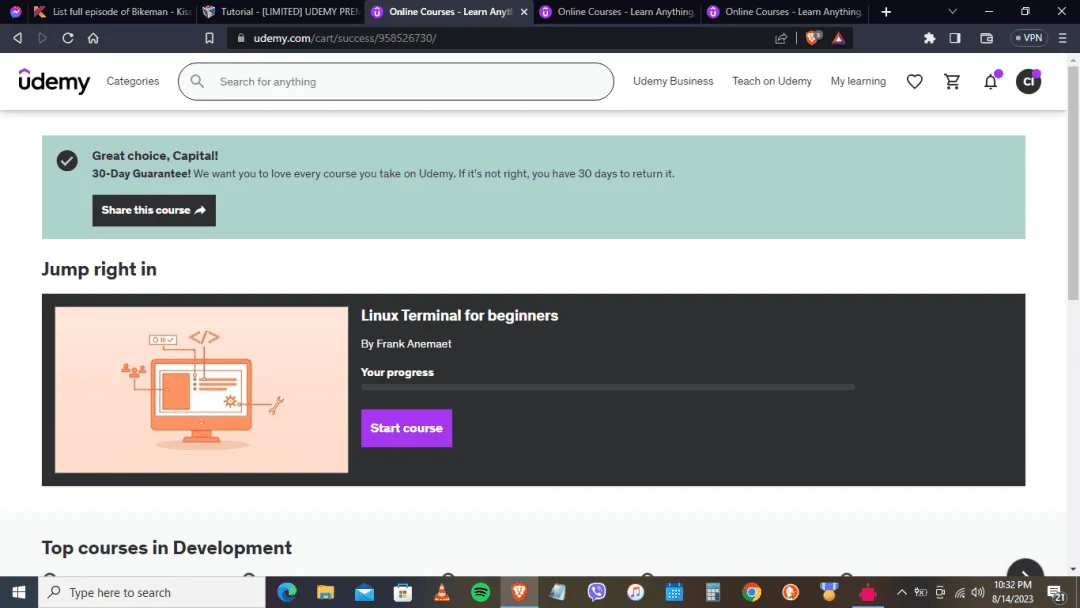Click Share this course button

[x=154, y=210]
